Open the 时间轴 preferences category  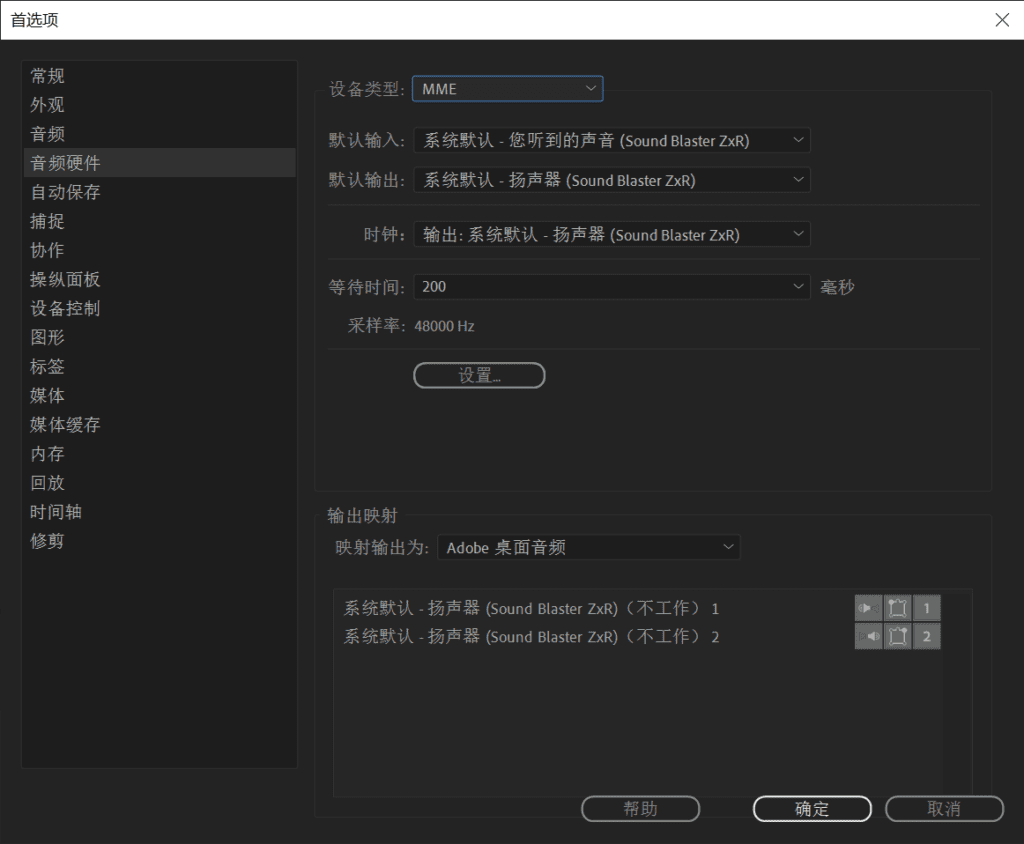tap(56, 512)
